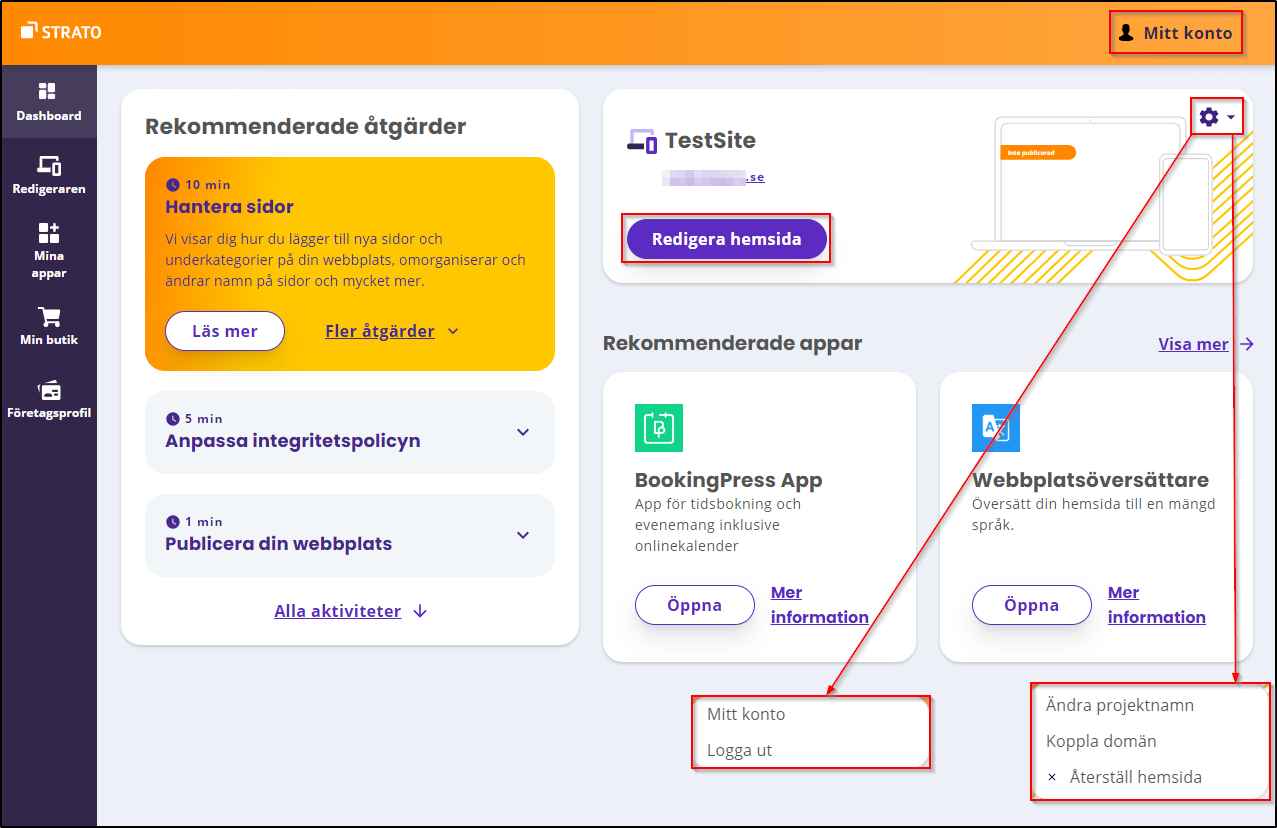Expand Anpassa integritetspolicyn section
The image size is (1277, 828).
pyautogui.click(x=522, y=432)
